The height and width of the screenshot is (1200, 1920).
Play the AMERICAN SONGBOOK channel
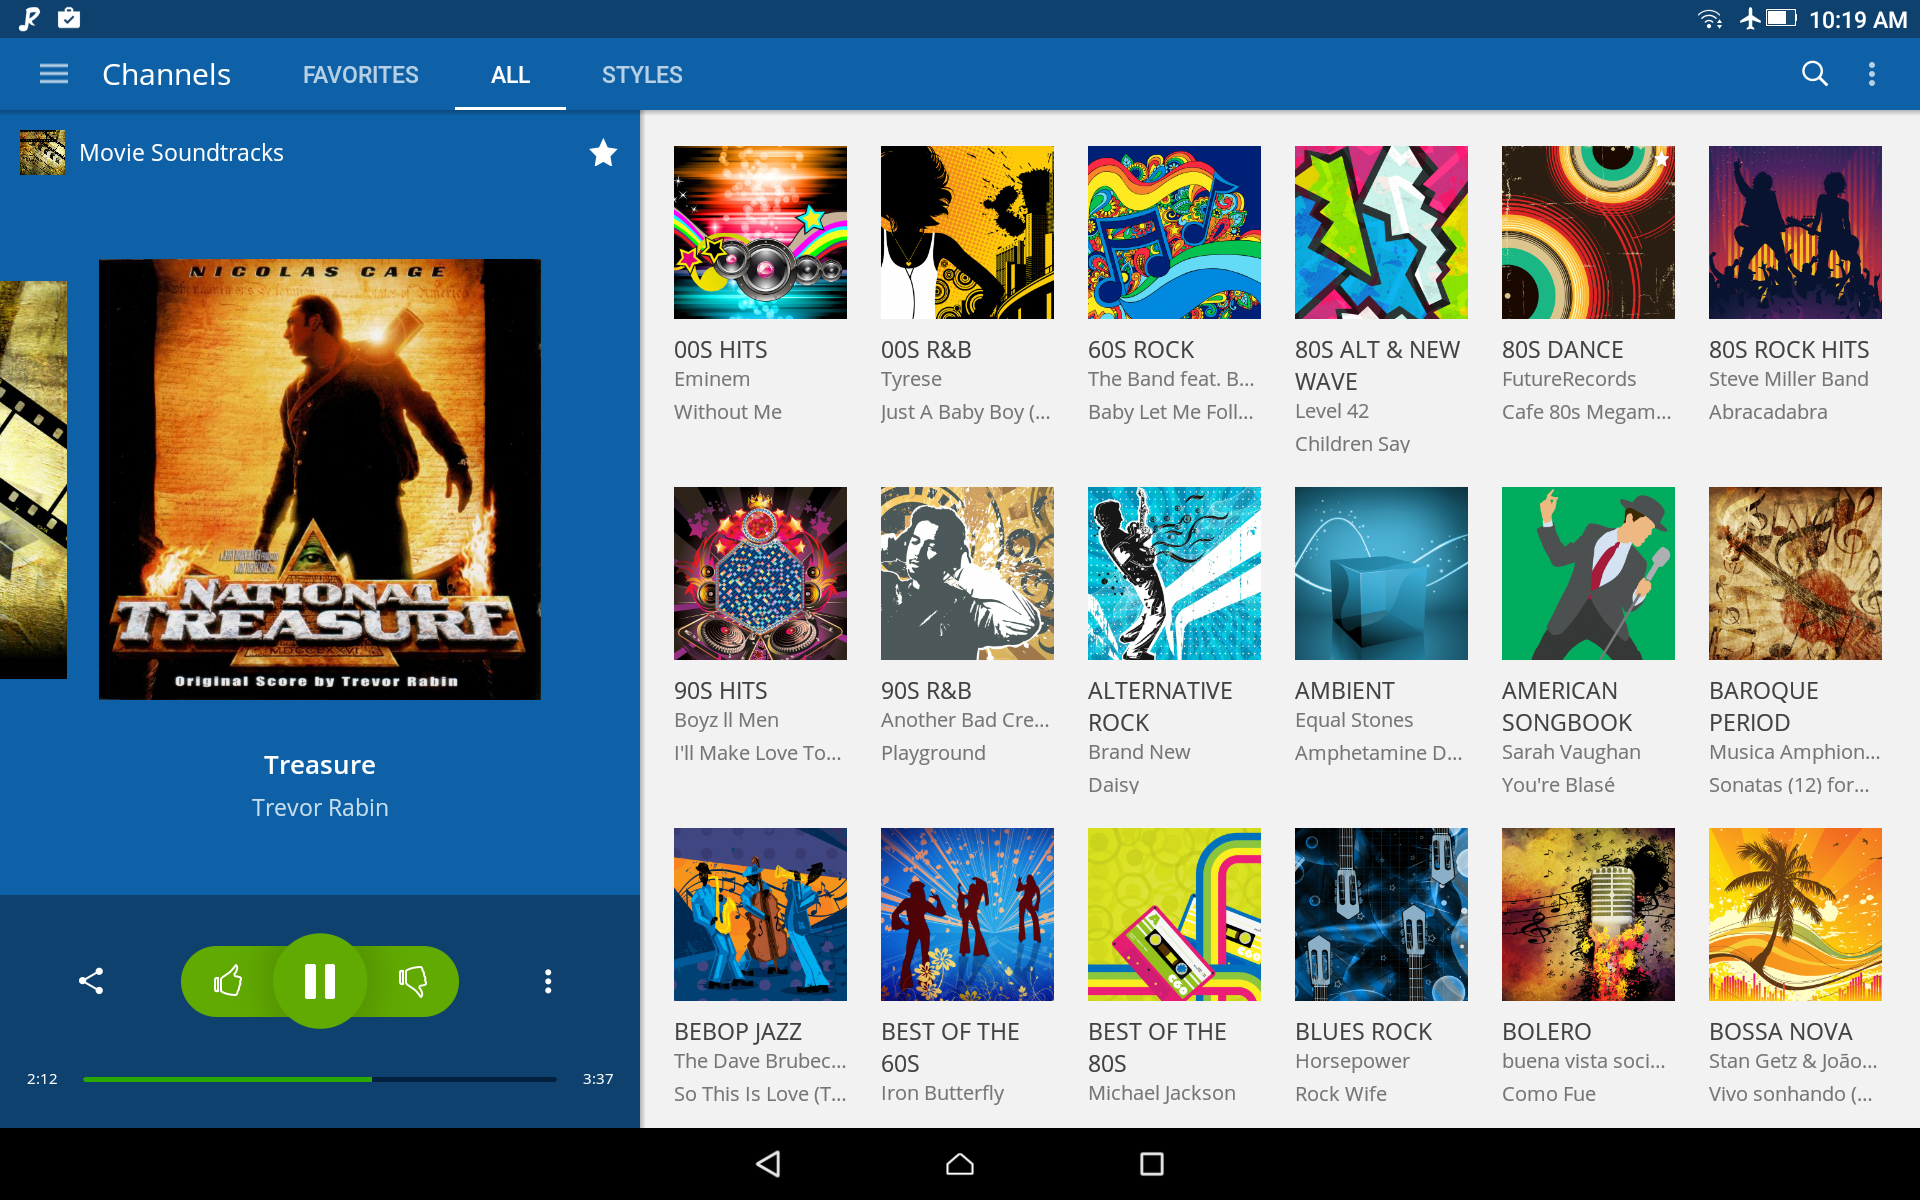[1588, 573]
